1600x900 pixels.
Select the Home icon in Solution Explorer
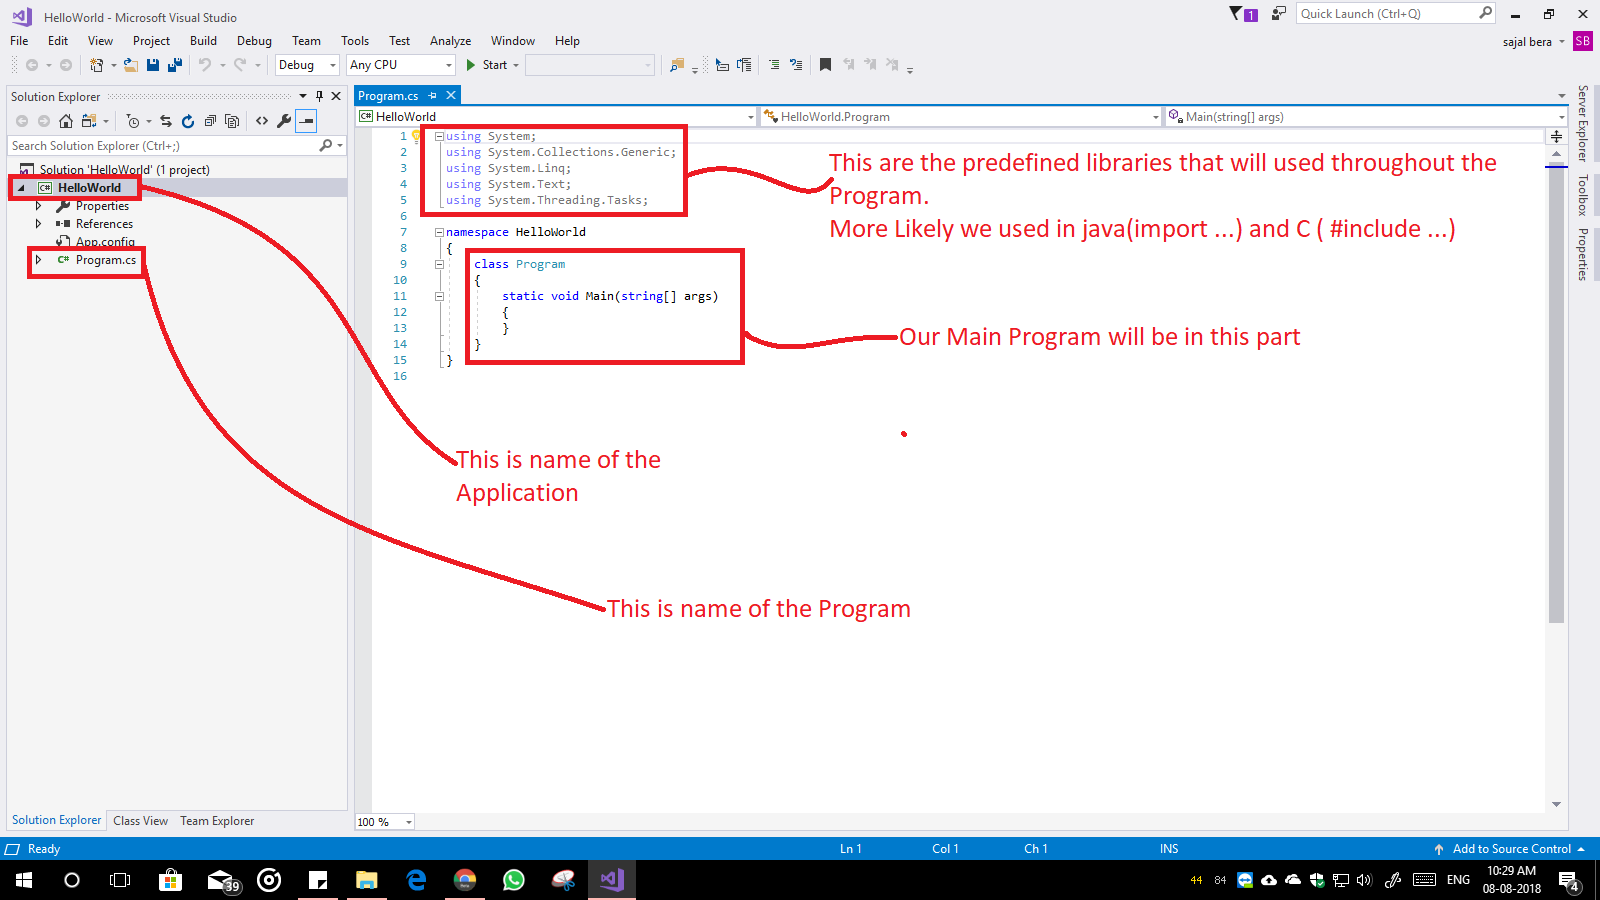coord(66,121)
